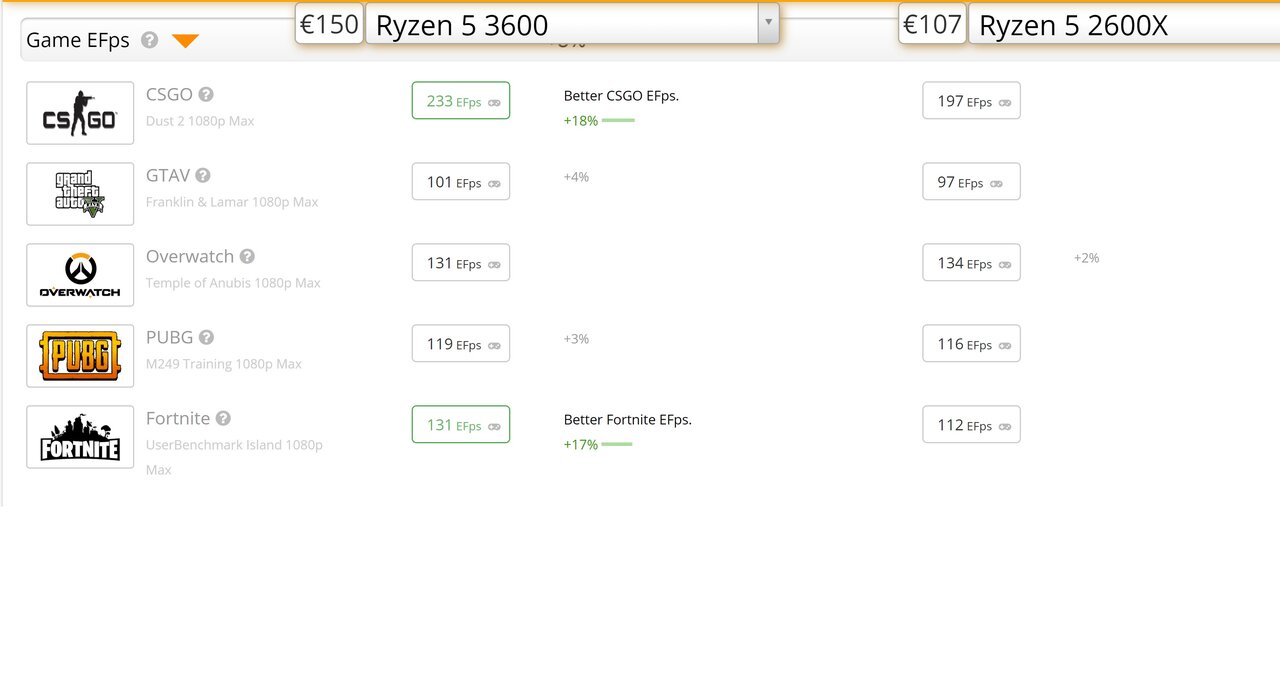Click the Ryzen 5 2600X selection field
This screenshot has width=1280, height=676.
[1124, 23]
